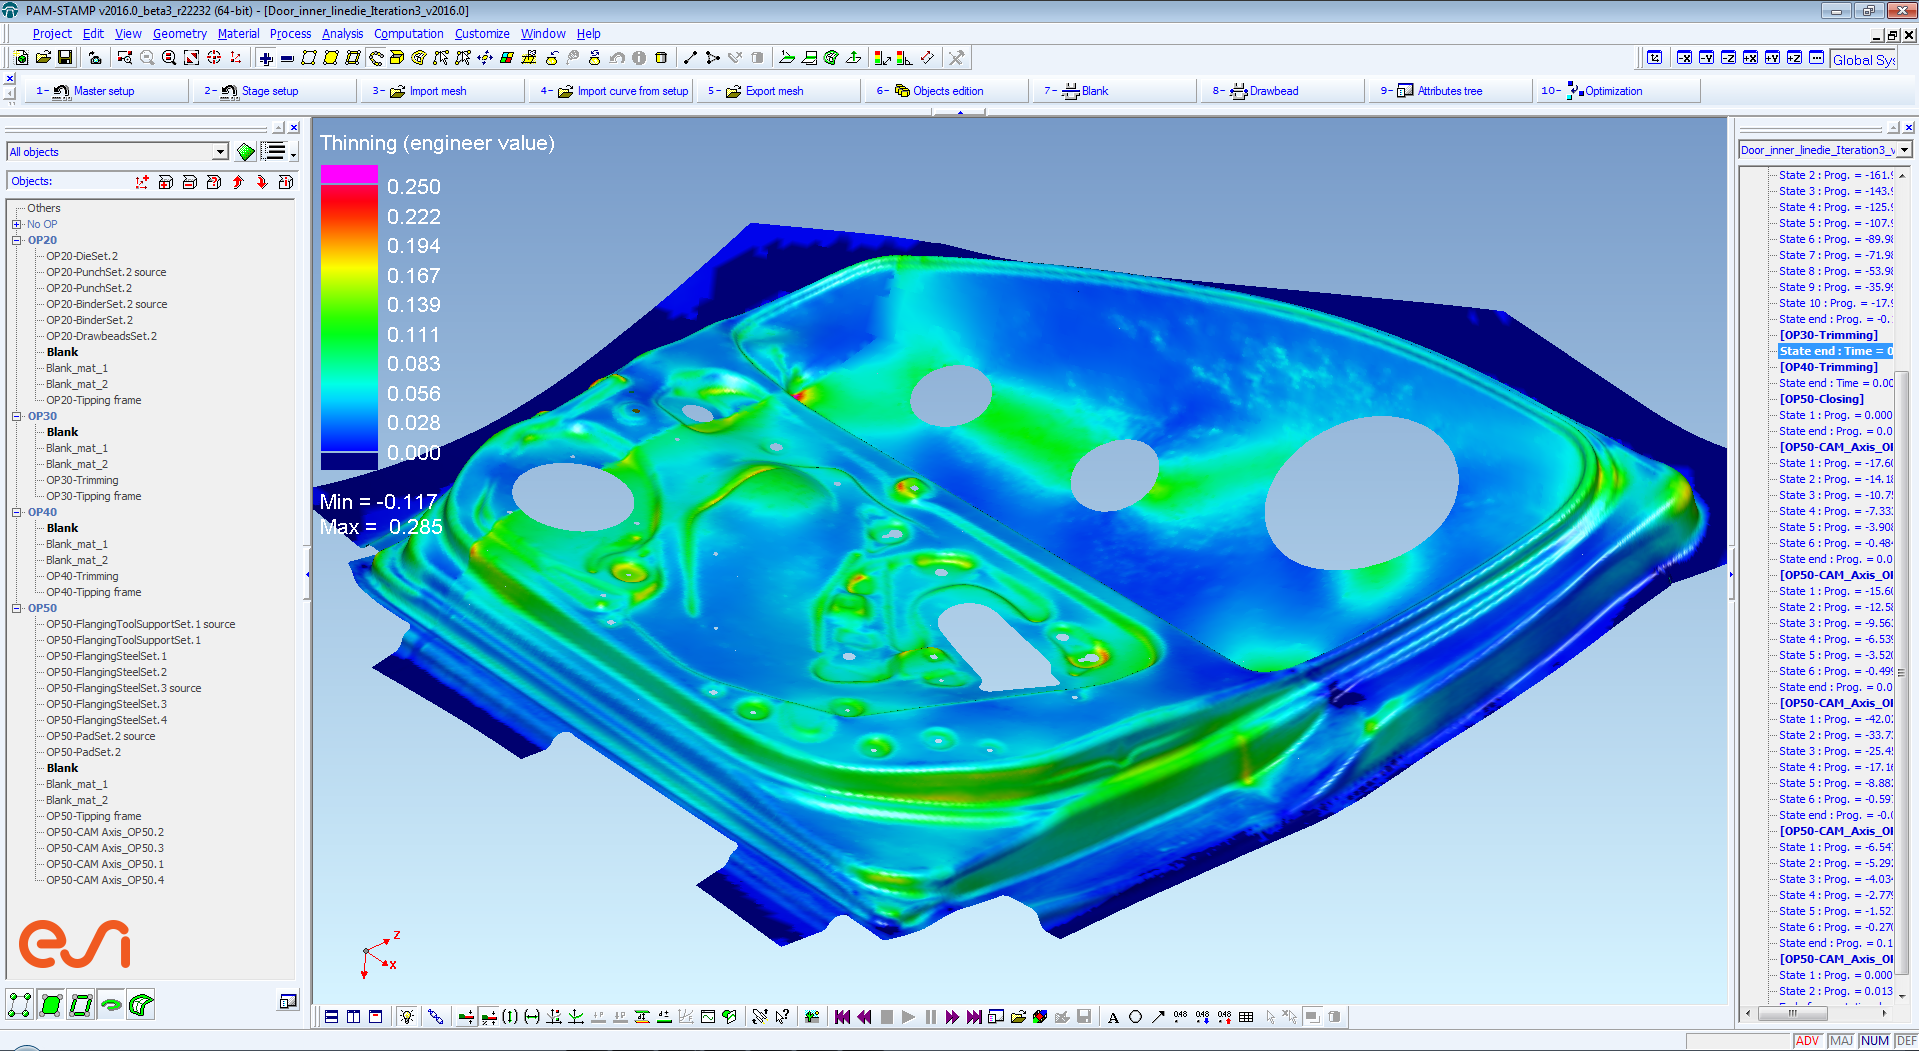Viewport: 1919px width, 1051px height.
Task: Click the horizontal split view icon
Action: [x=332, y=1017]
